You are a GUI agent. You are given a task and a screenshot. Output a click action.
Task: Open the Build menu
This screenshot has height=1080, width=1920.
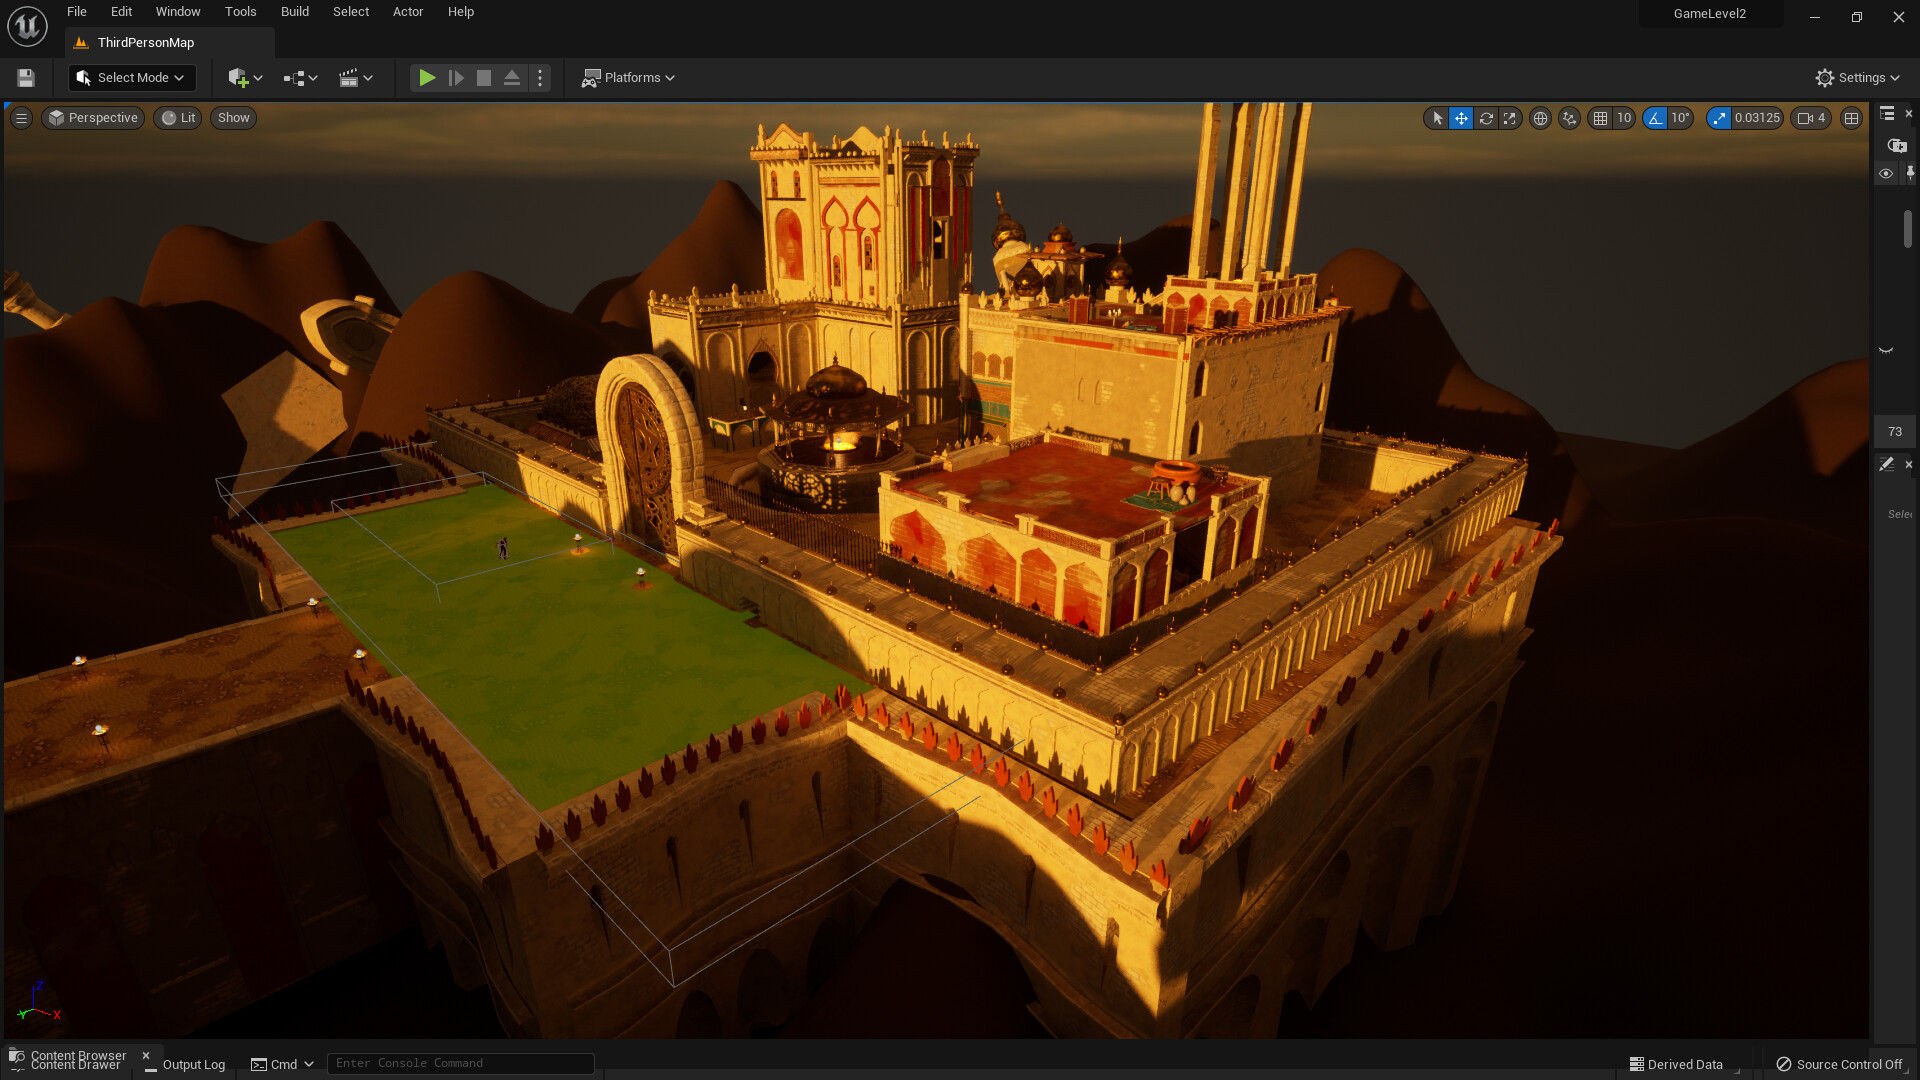pyautogui.click(x=294, y=12)
